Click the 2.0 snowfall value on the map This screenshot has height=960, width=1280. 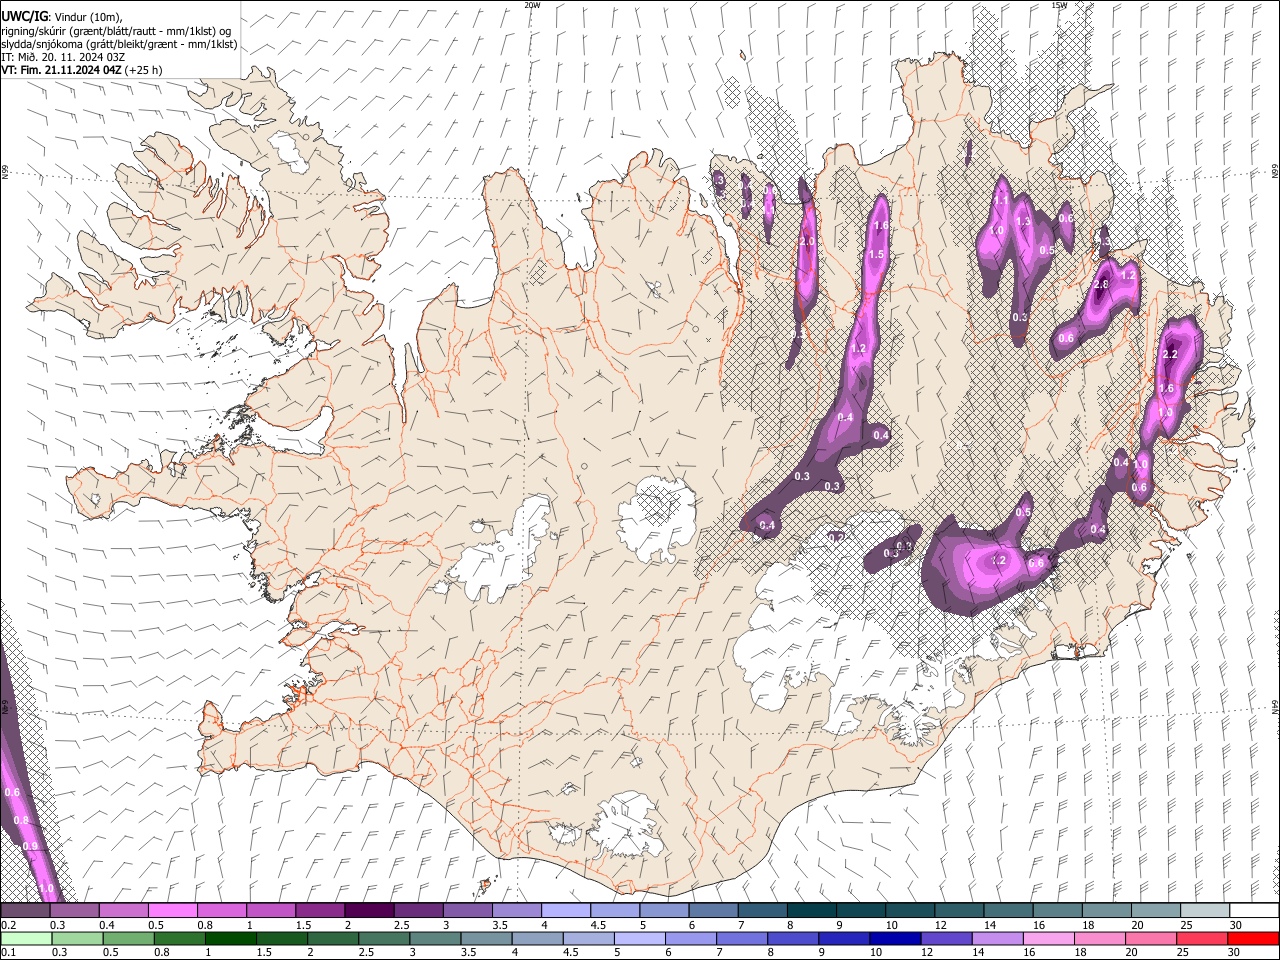click(x=808, y=242)
